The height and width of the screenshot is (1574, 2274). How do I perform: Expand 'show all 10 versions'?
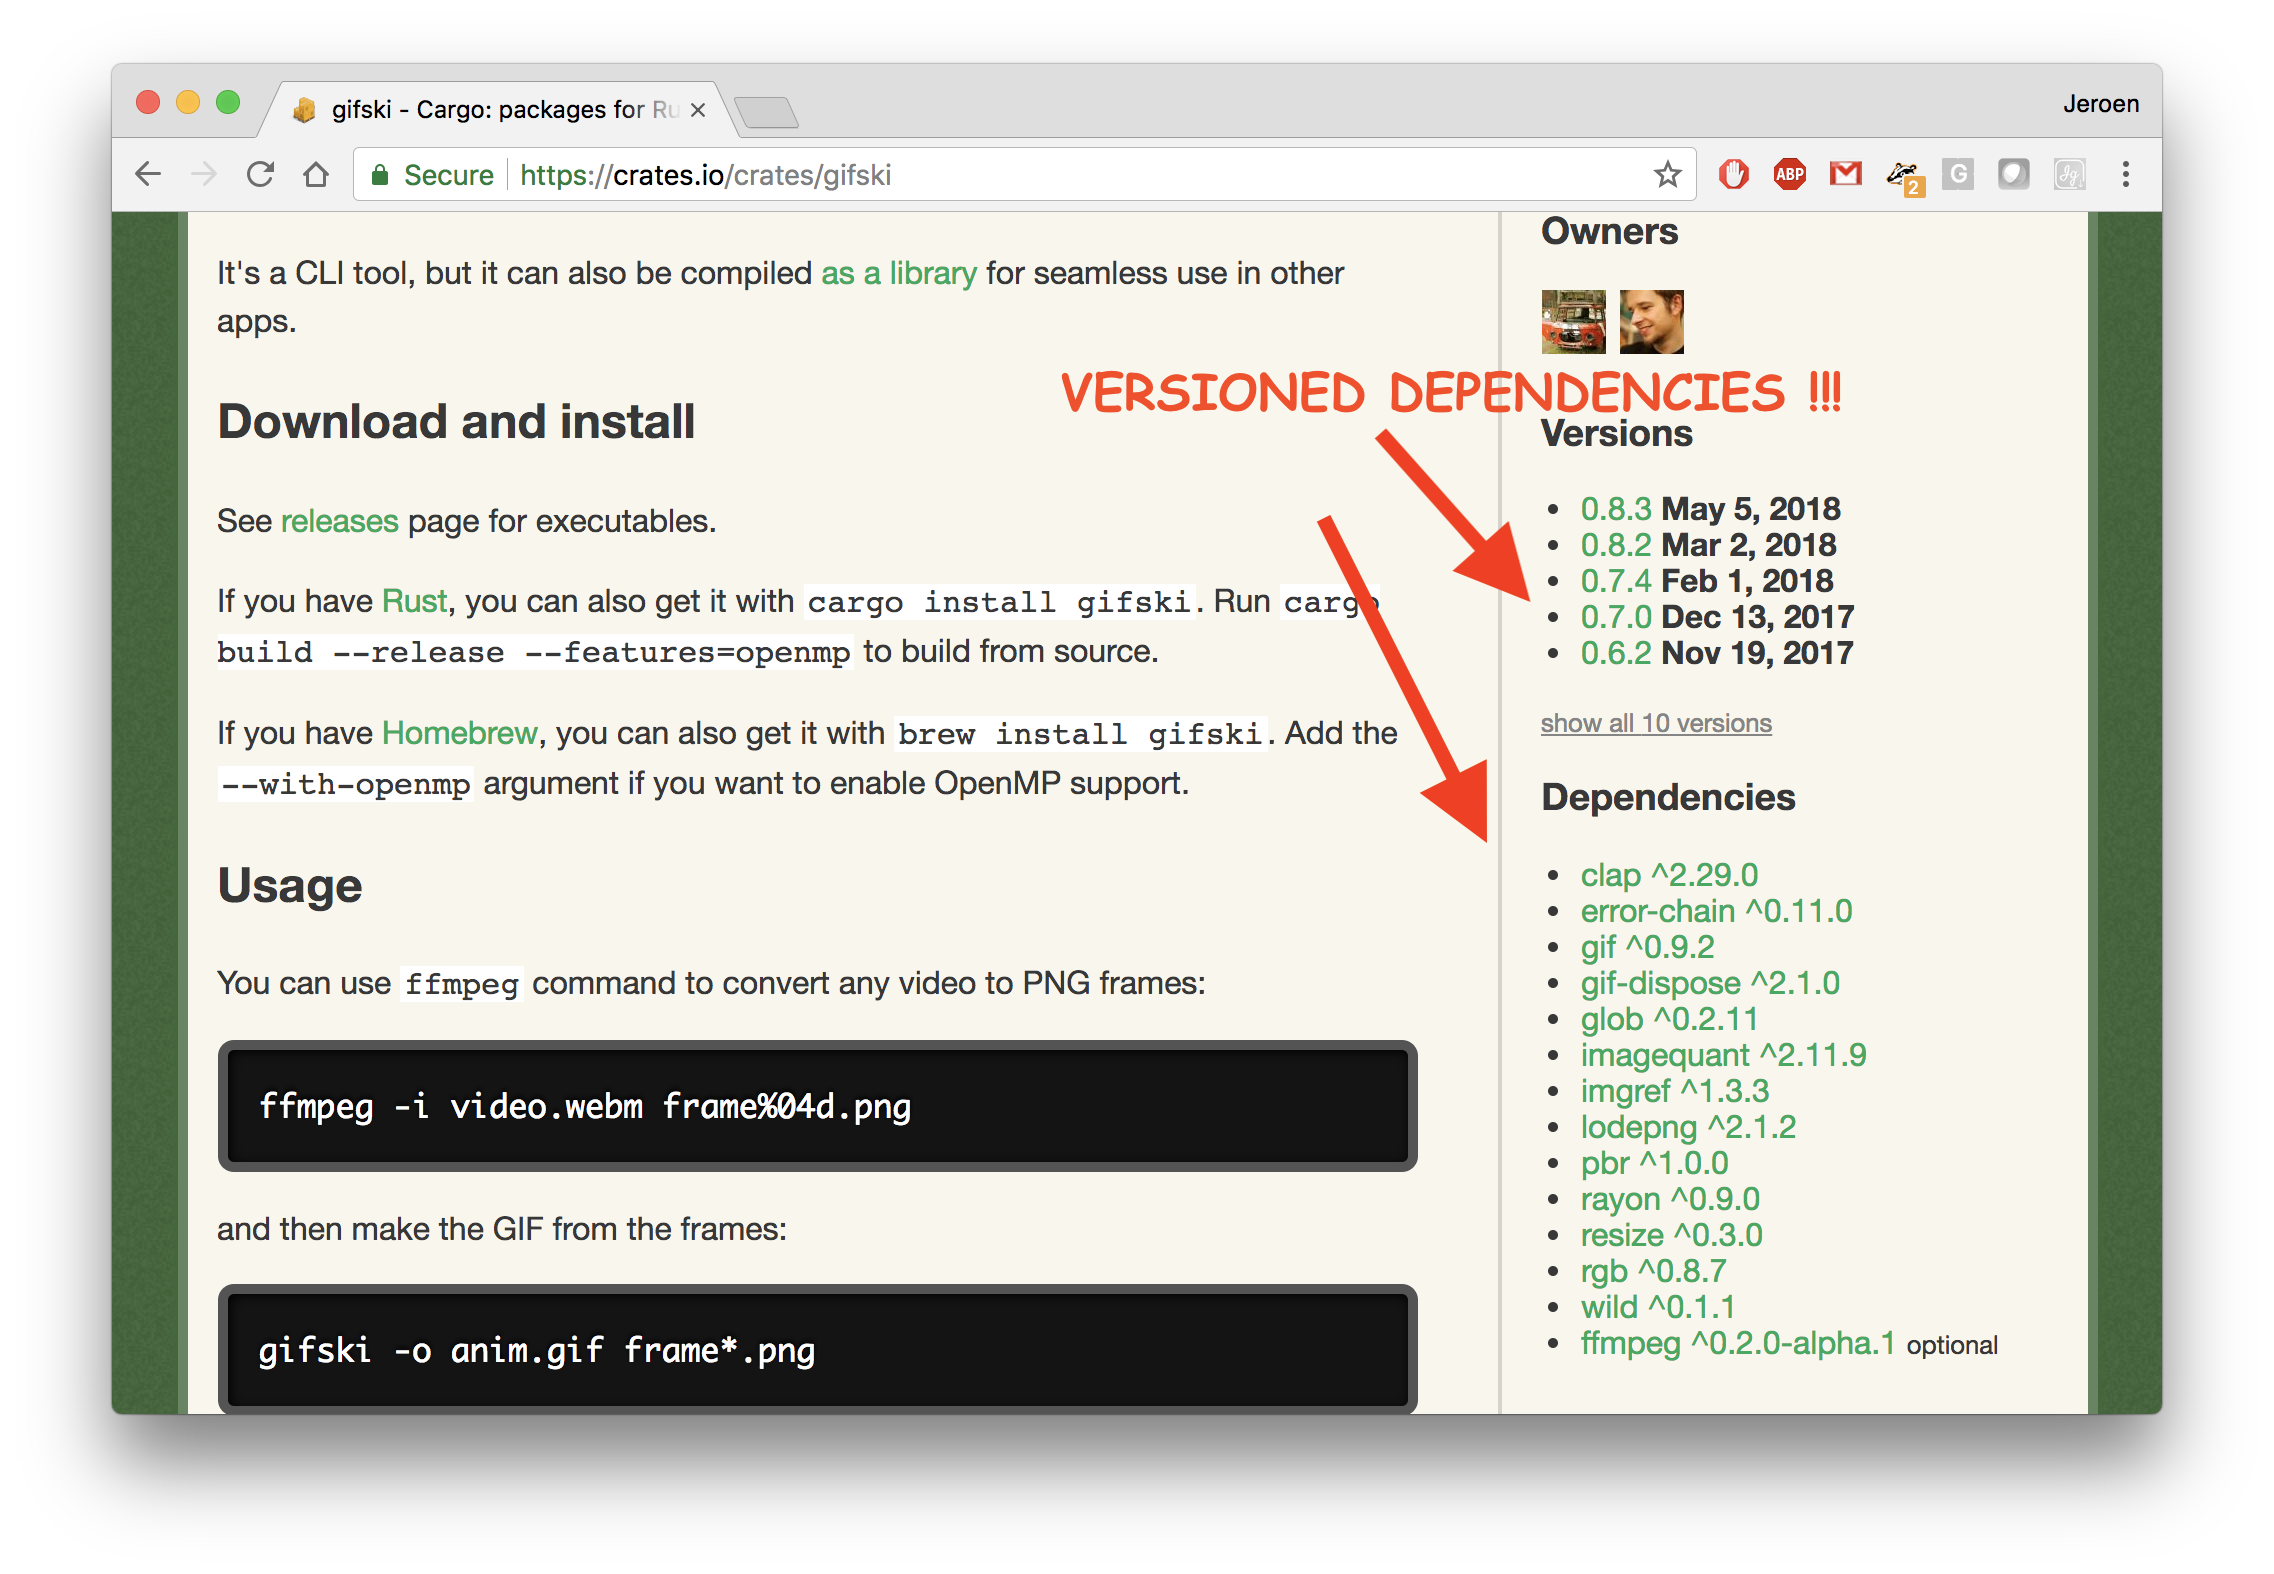click(1656, 723)
